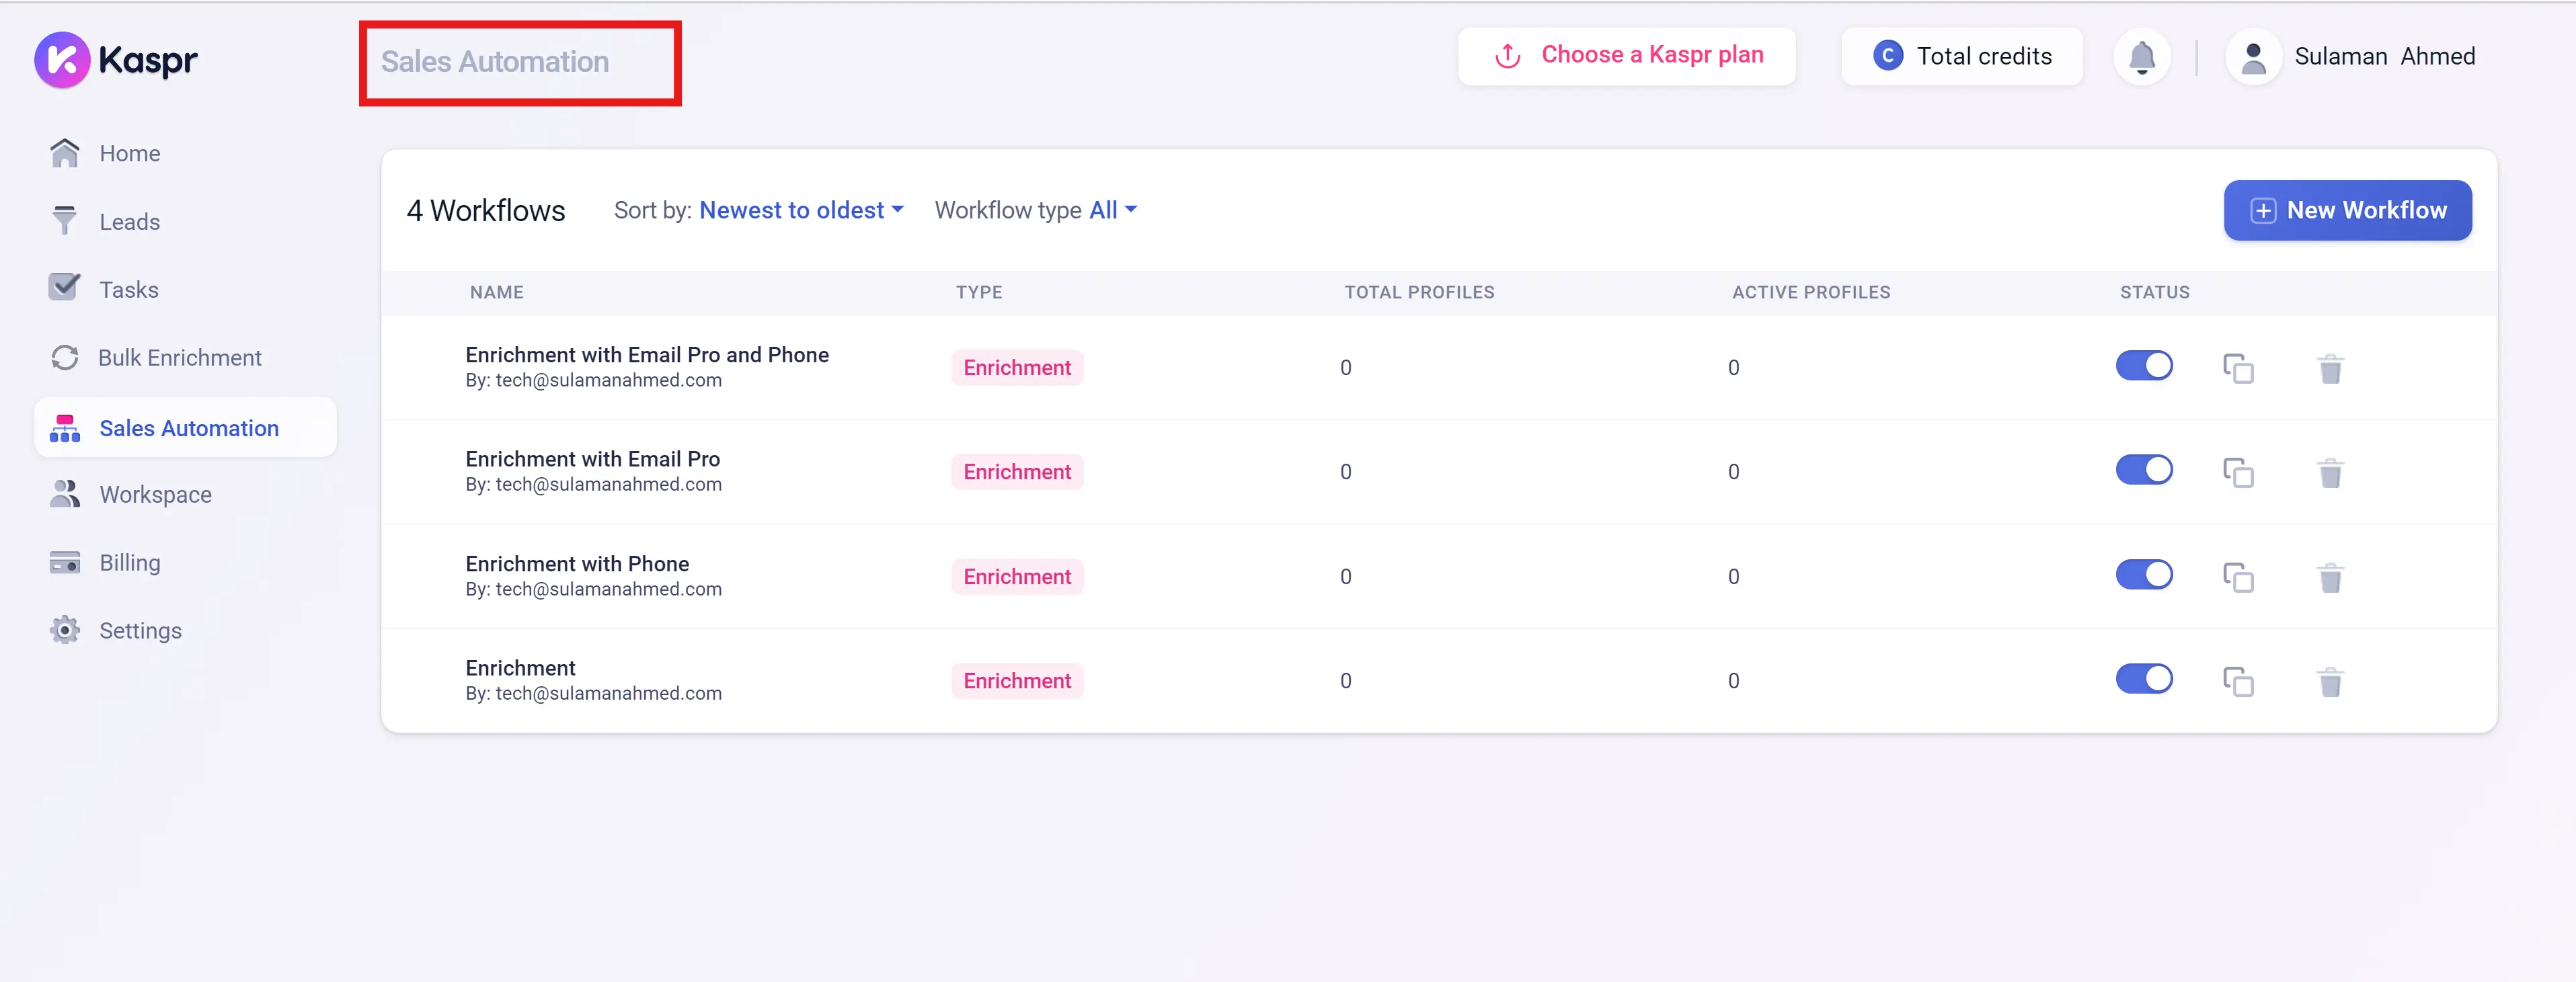
Task: Click Choose a Kaspr plan
Action: pos(1627,56)
